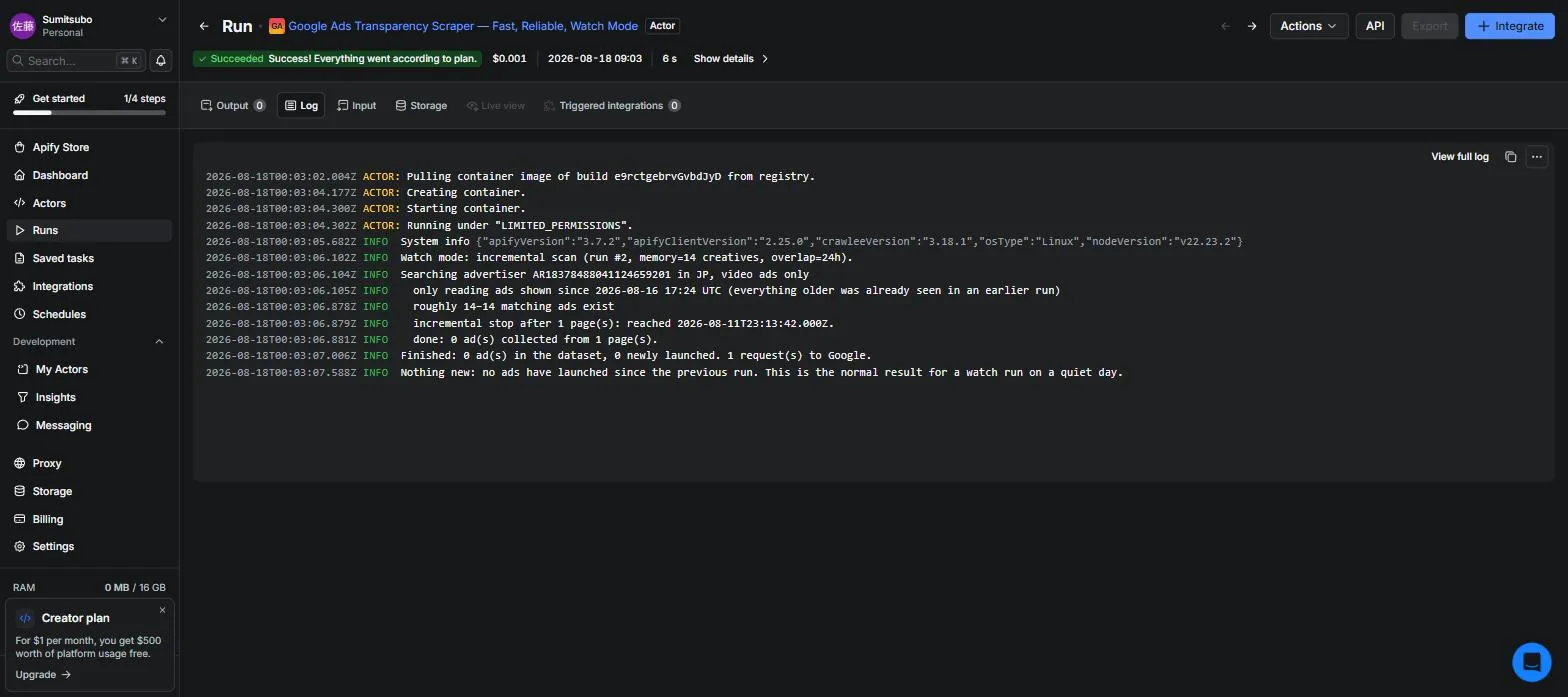Switch to the run's Storage tab
Viewport: 1568px width, 697px height.
[x=421, y=106]
